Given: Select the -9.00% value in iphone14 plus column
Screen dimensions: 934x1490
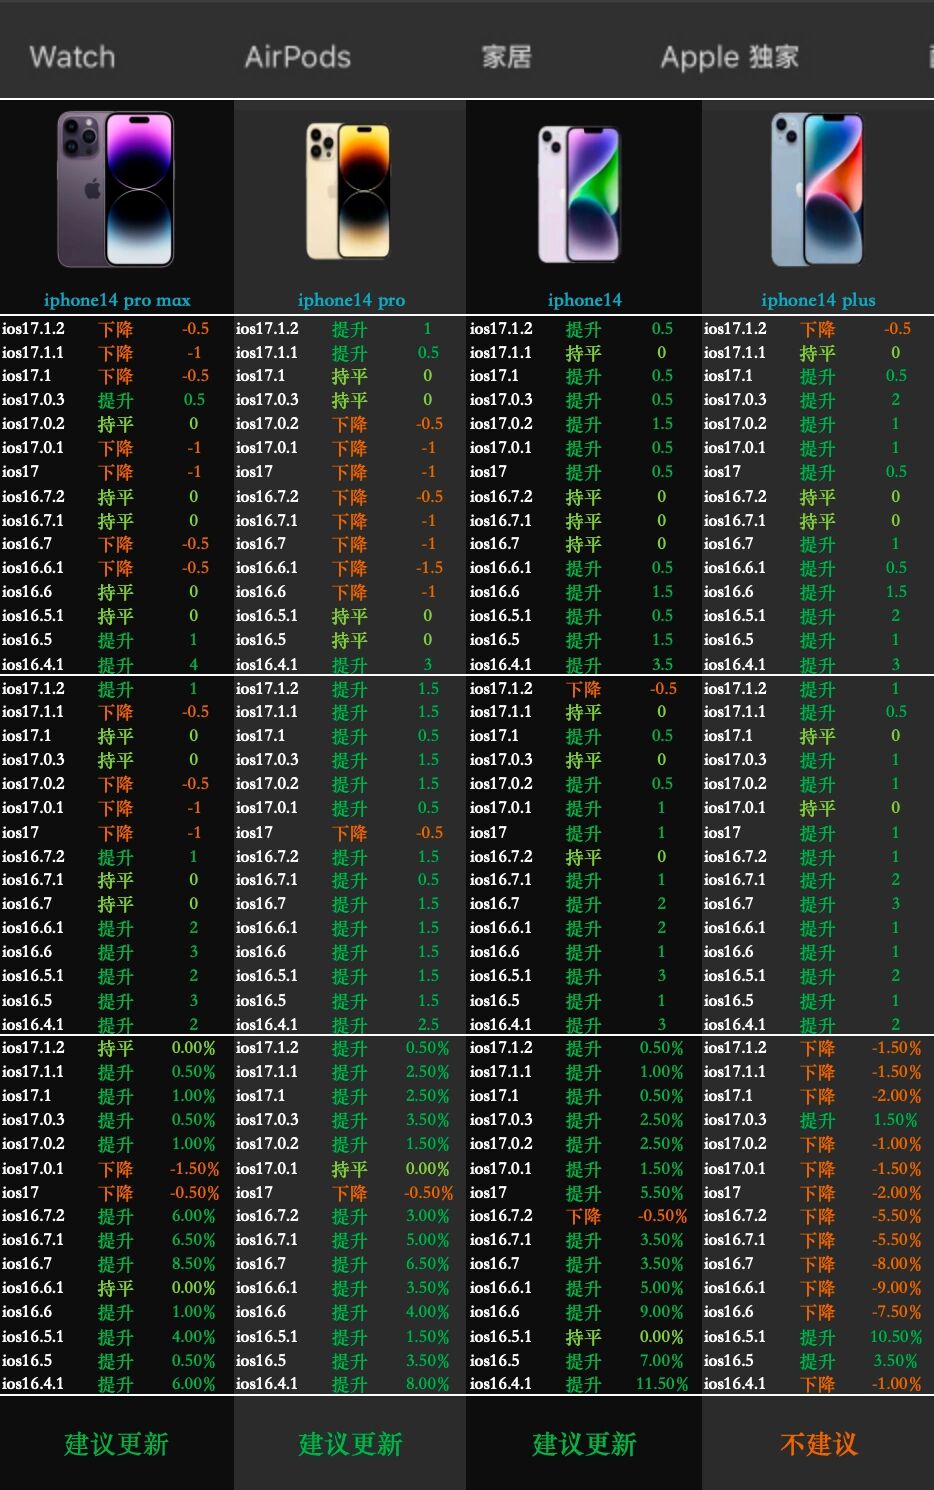Looking at the screenshot, I should (896, 1288).
